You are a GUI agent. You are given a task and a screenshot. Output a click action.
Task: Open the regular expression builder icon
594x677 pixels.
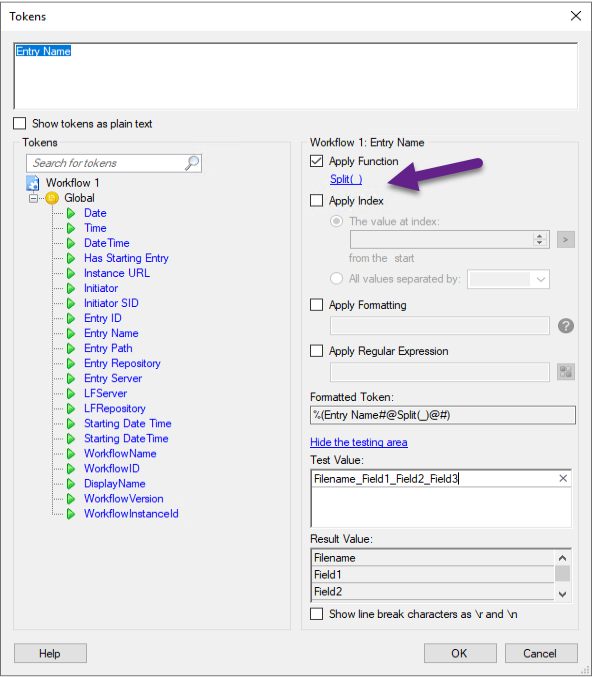point(566,371)
